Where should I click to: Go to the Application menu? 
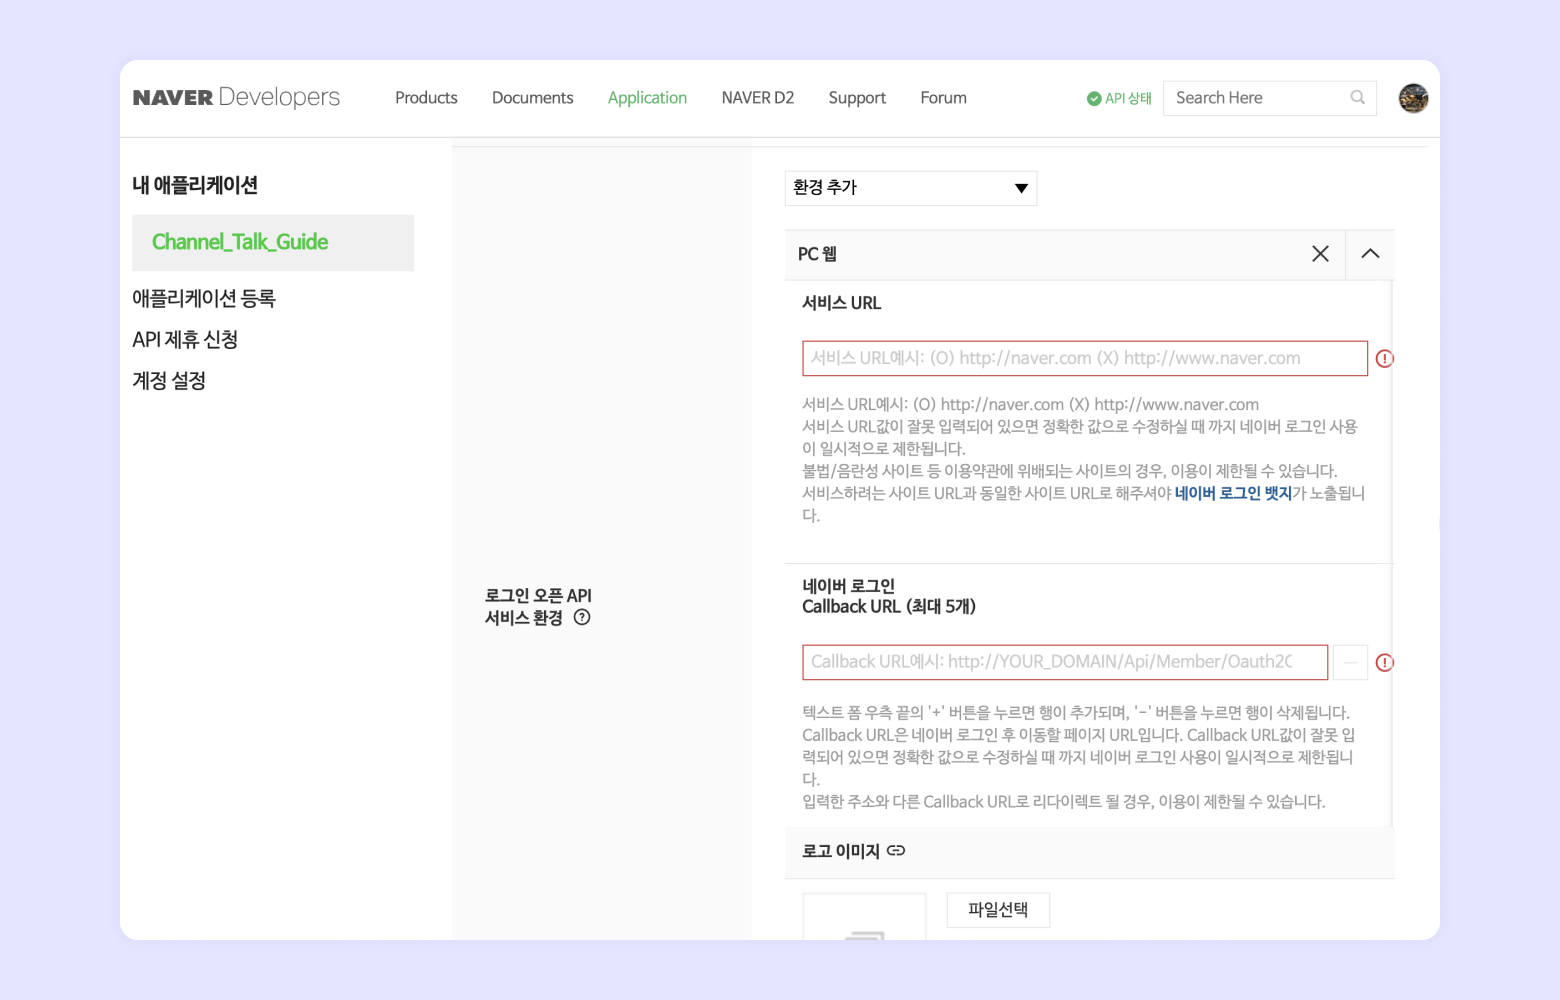pos(648,98)
